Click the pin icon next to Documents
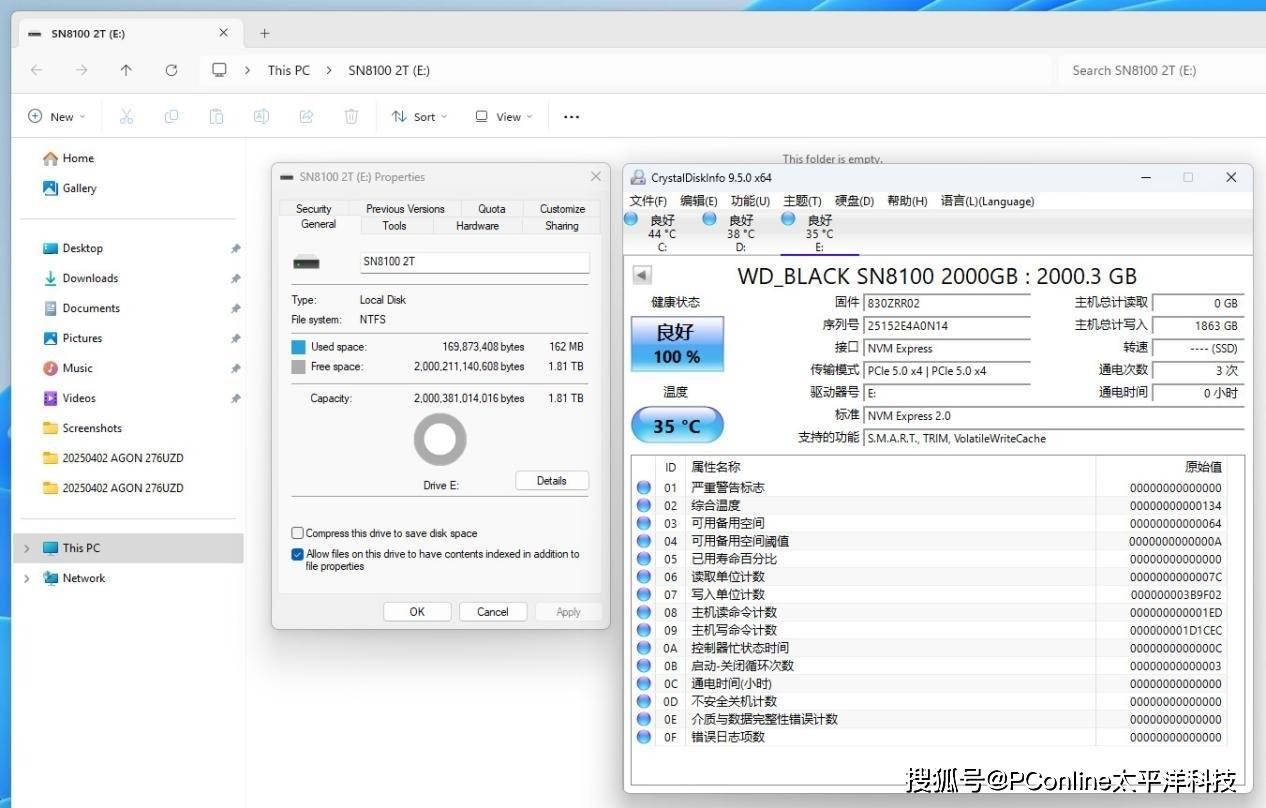Image resolution: width=1266 pixels, height=808 pixels. 235,308
